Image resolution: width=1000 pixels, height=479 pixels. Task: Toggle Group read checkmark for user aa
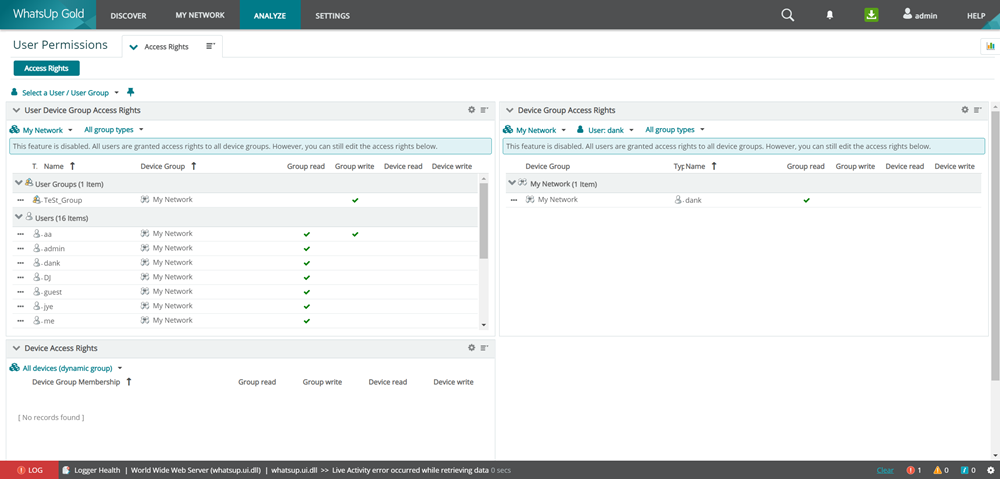coord(307,234)
